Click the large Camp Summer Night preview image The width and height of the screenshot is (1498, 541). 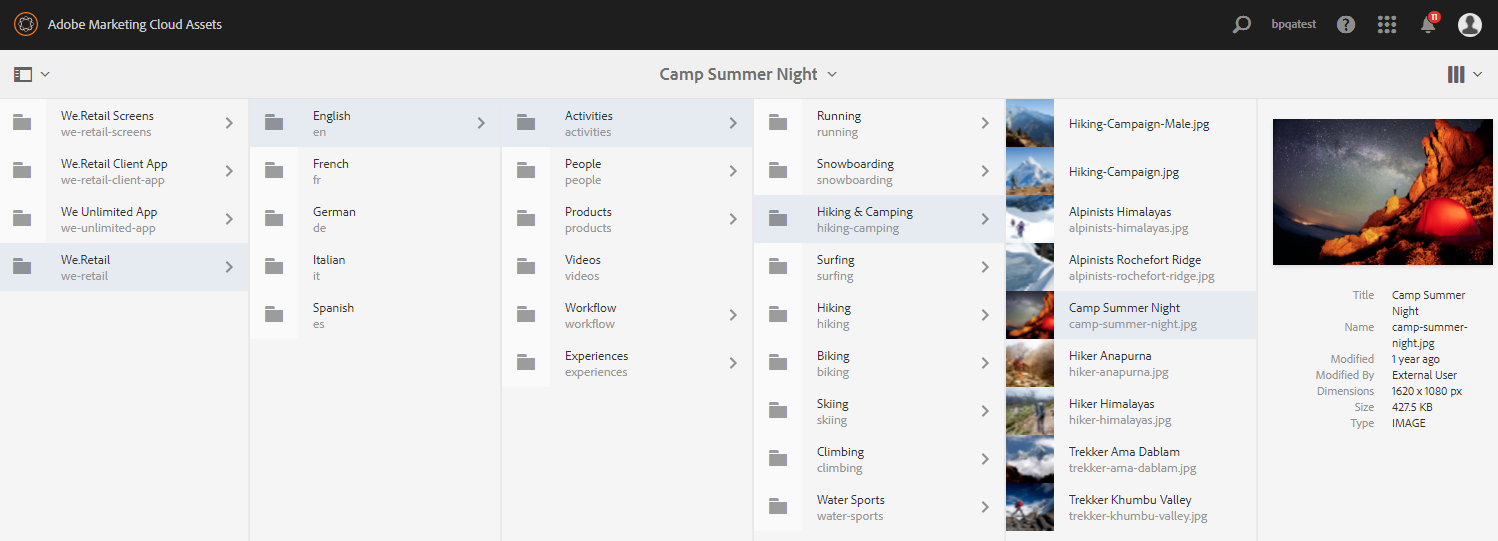[1374, 192]
